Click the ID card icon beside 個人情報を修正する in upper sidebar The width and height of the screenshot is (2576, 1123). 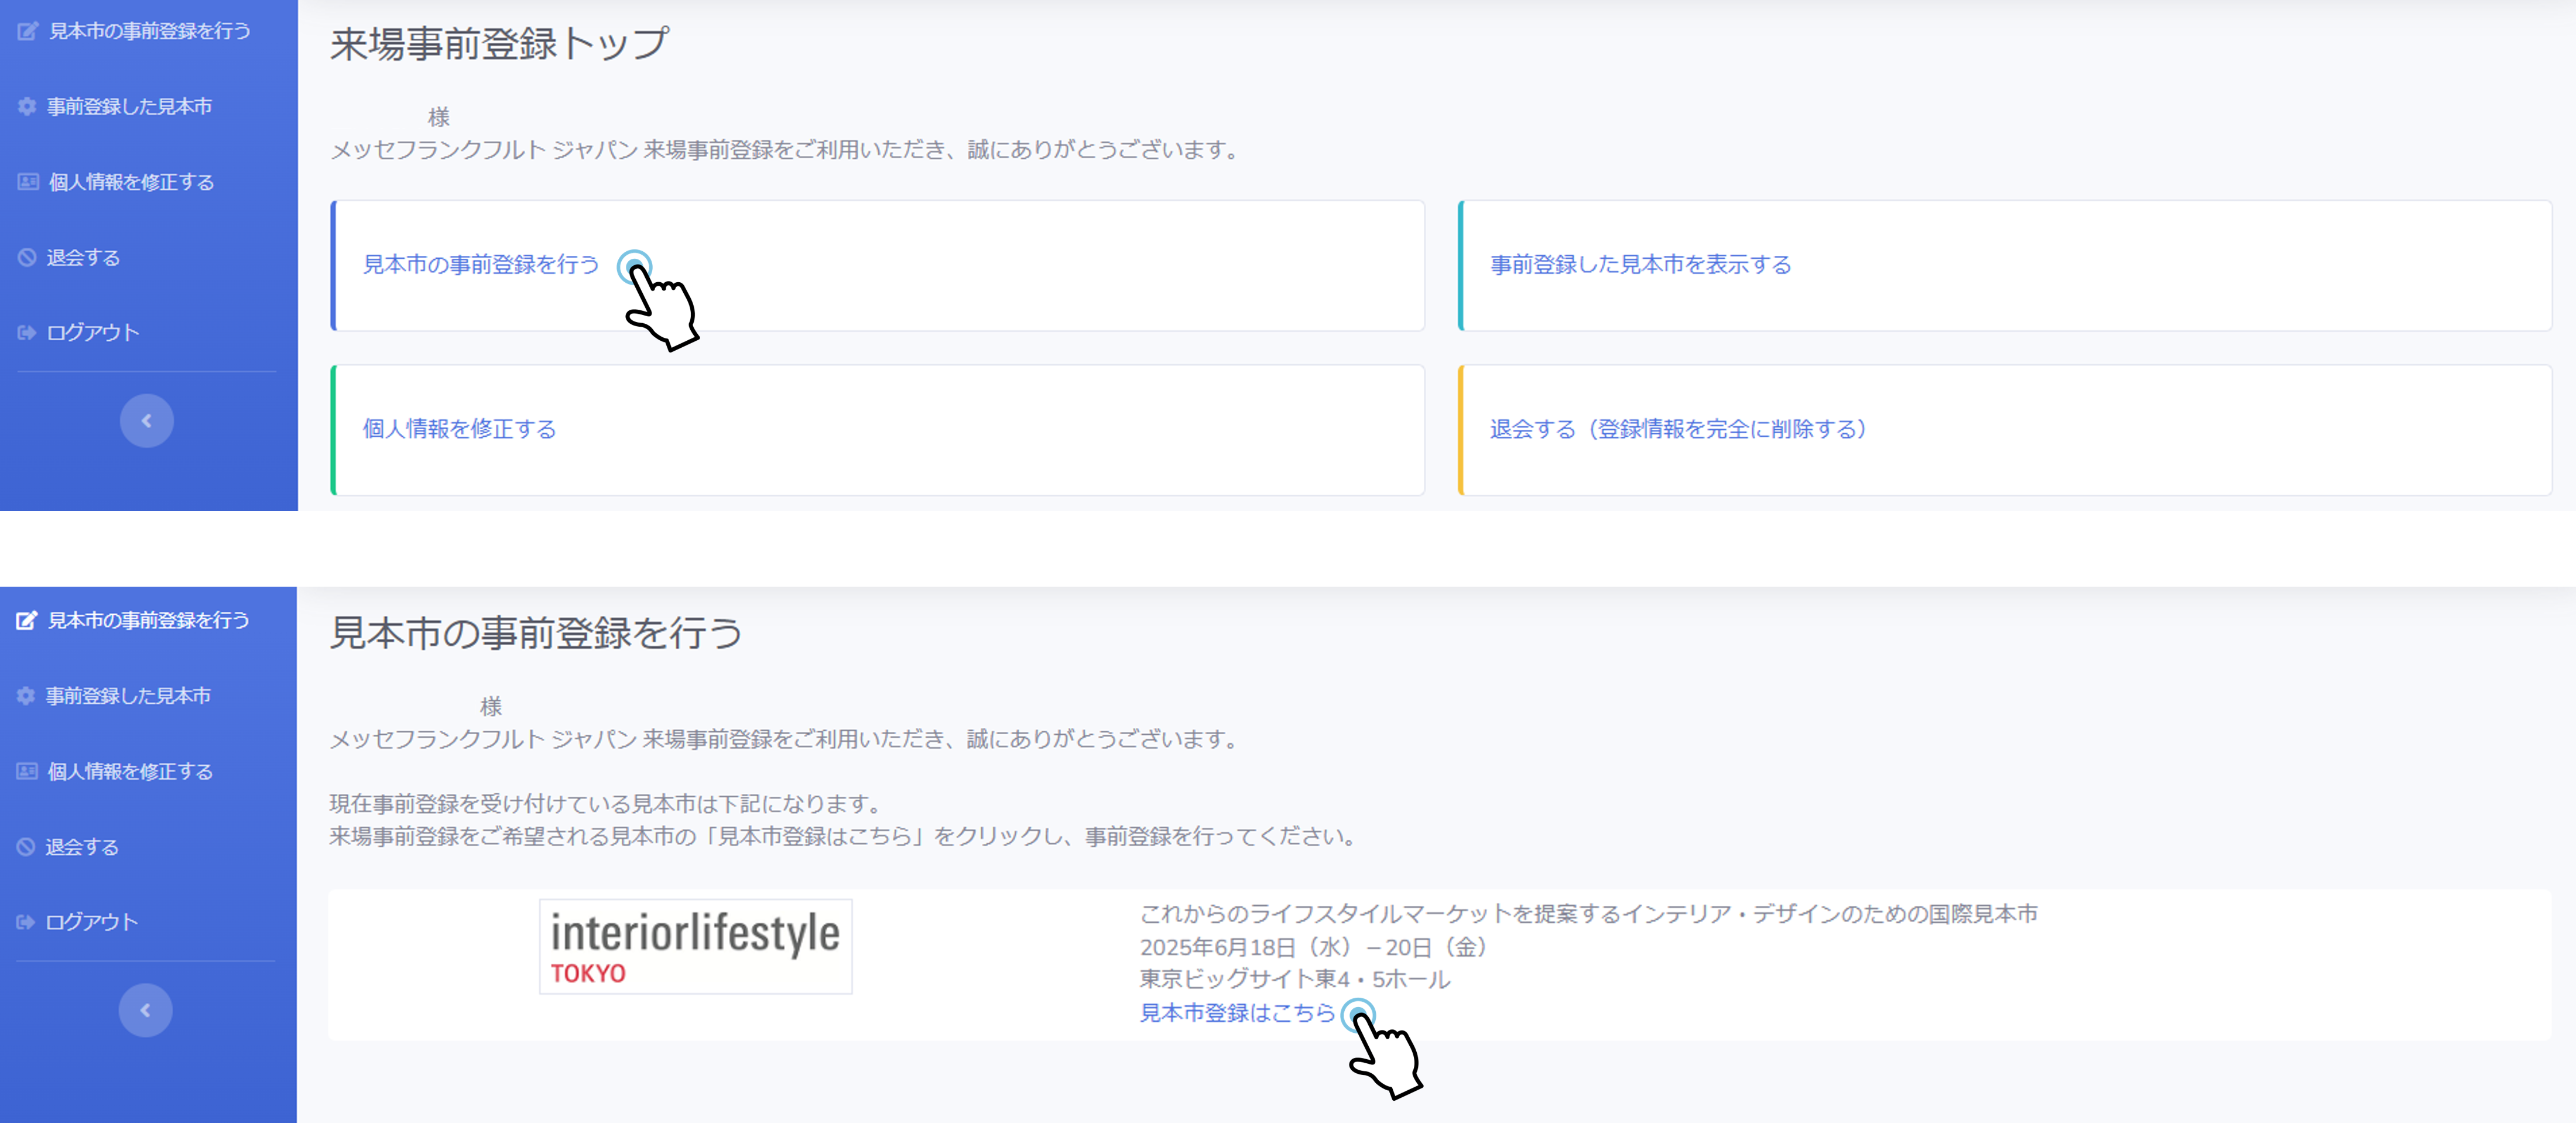tap(28, 182)
